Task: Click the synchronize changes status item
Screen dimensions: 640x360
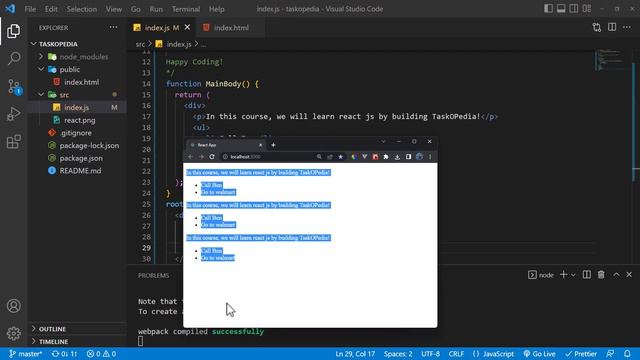Action: (x=64, y=353)
